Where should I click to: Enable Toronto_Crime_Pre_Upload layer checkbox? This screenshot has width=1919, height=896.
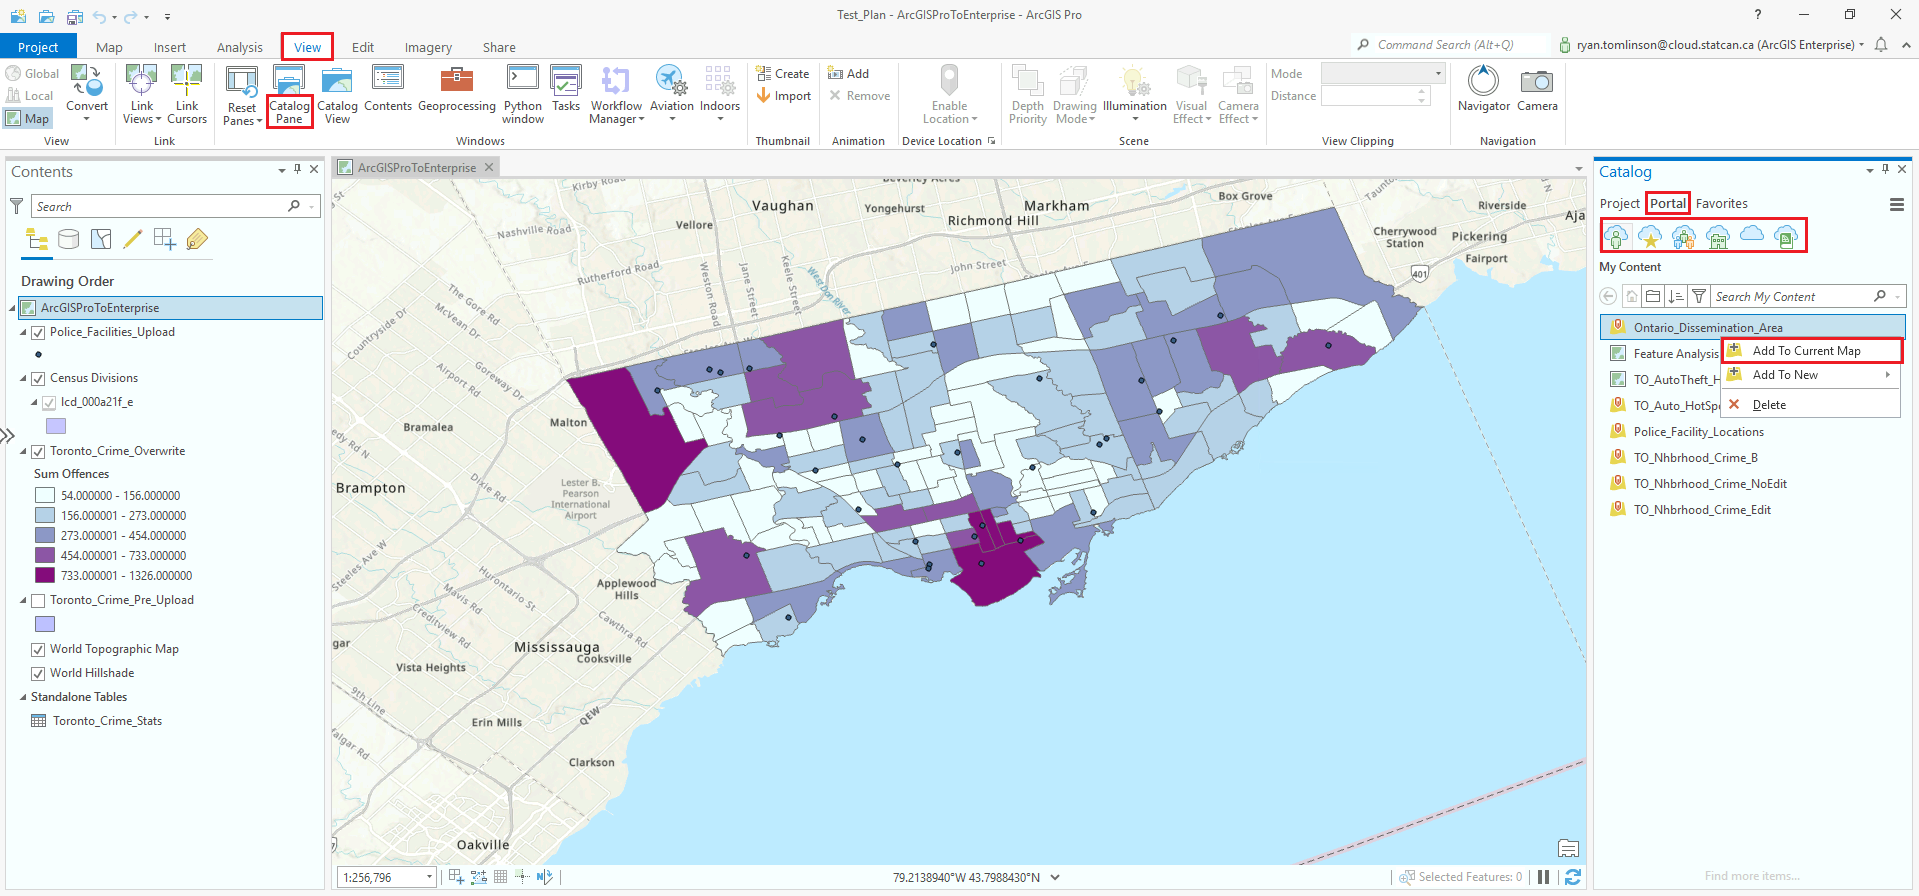38,601
